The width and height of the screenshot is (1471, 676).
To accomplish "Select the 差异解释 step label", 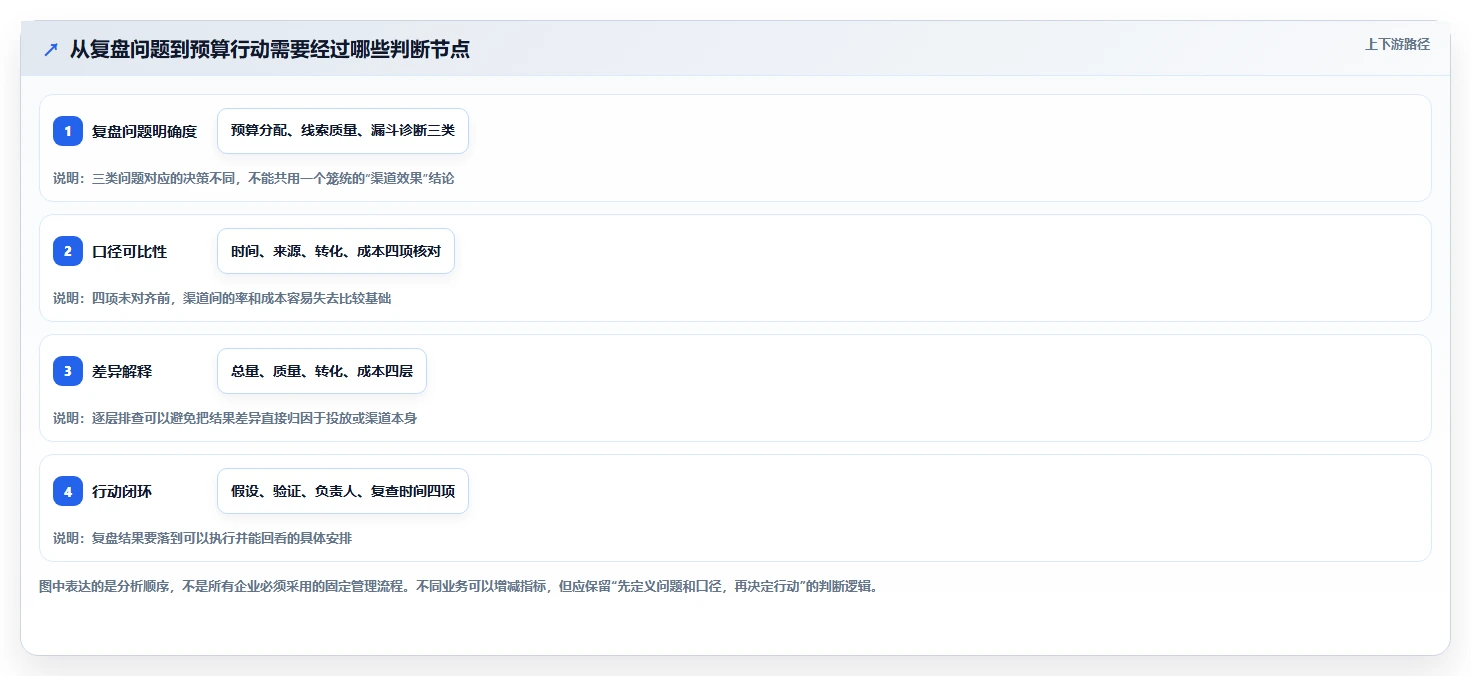I will pyautogui.click(x=122, y=371).
